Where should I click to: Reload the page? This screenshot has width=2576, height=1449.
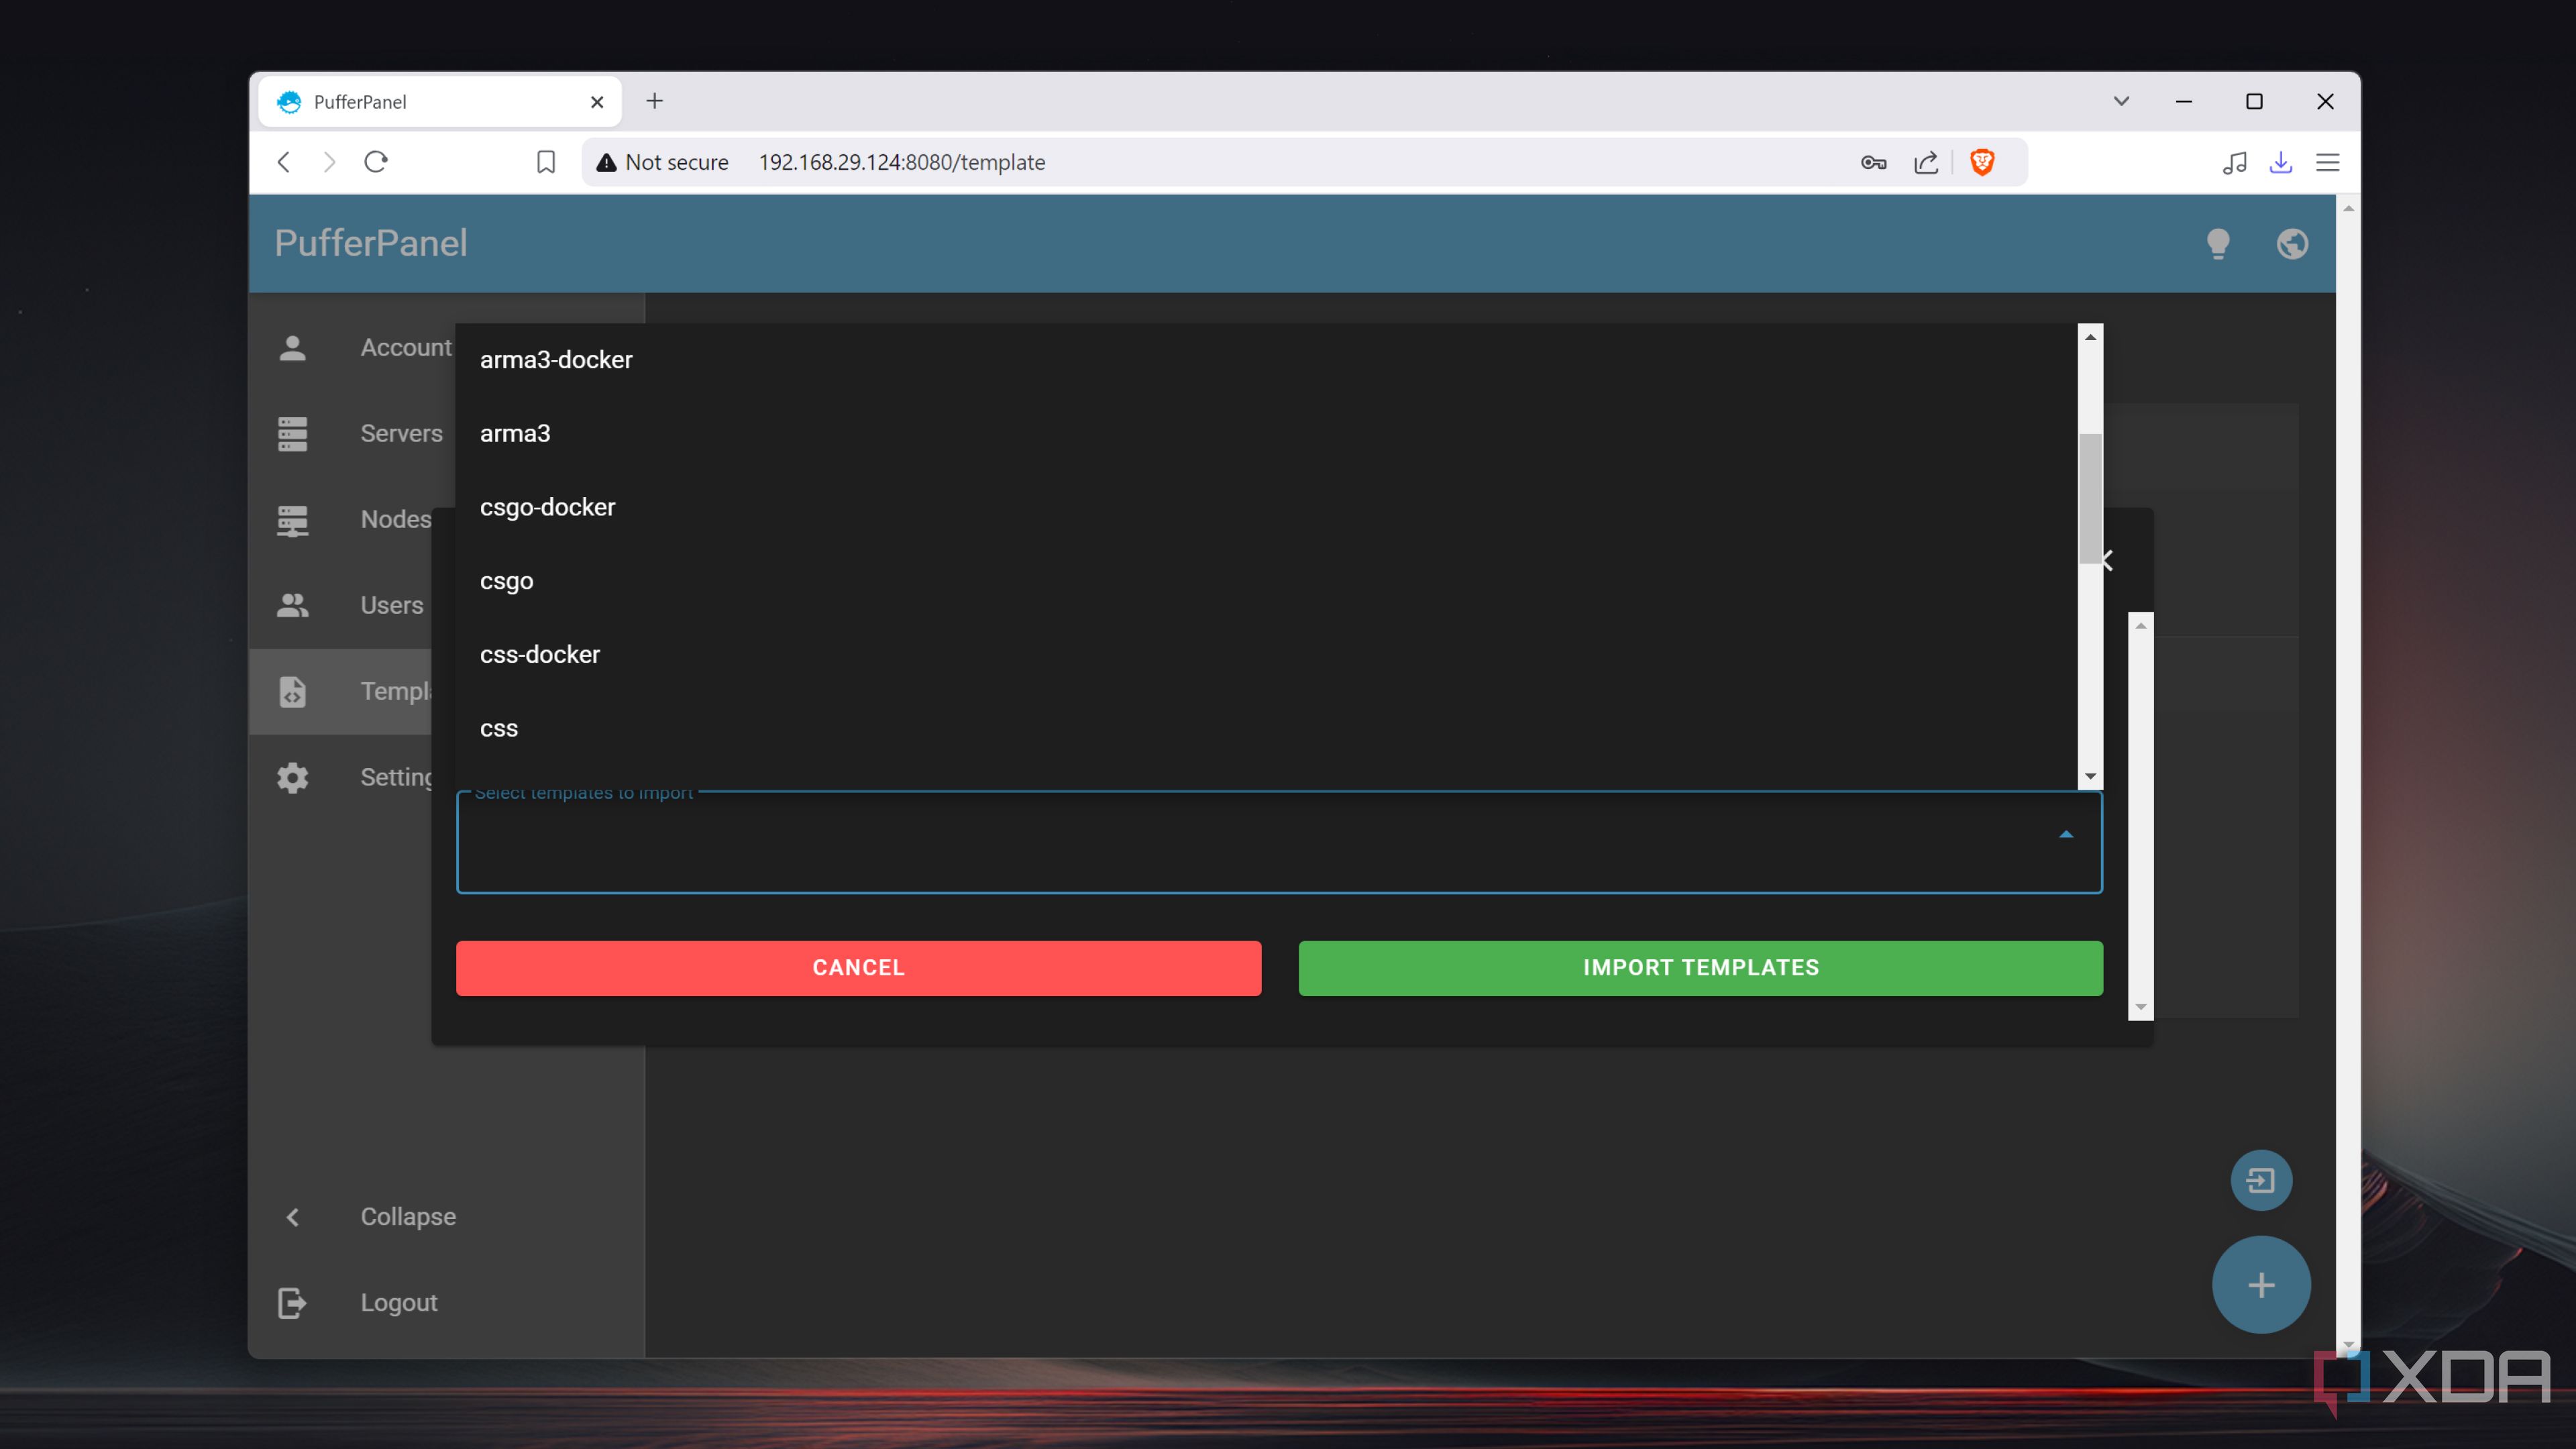(376, 162)
